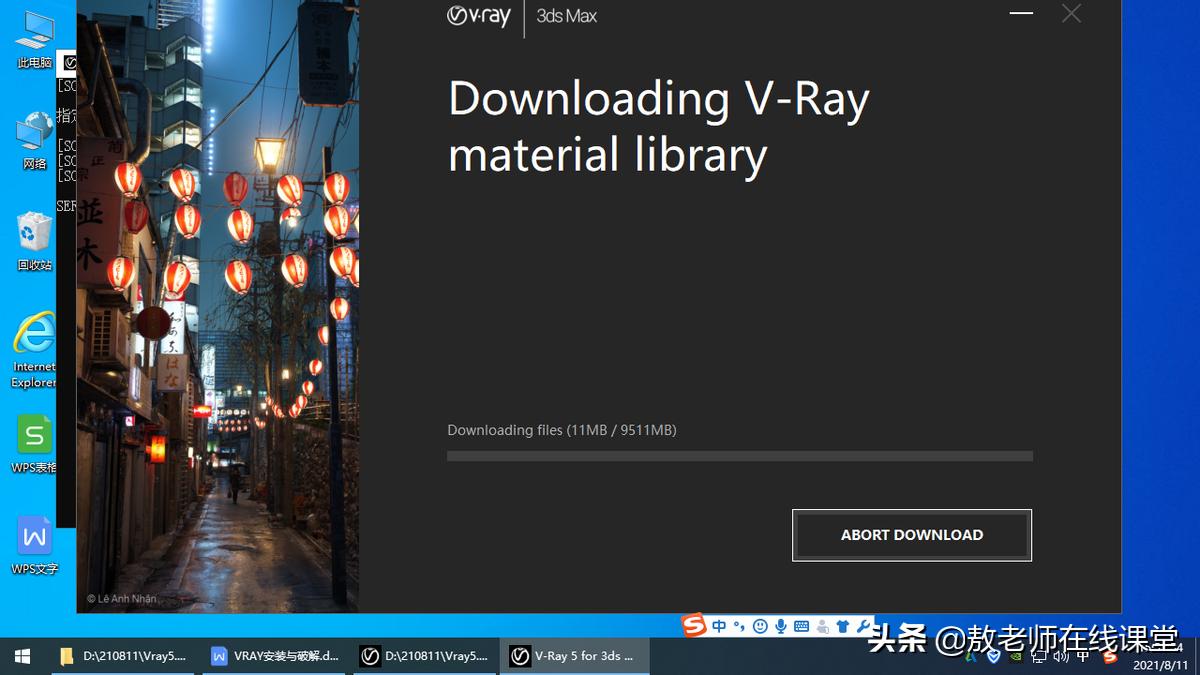Select the Sogou voice input microphone icon
The height and width of the screenshot is (675, 1200).
coord(782,626)
